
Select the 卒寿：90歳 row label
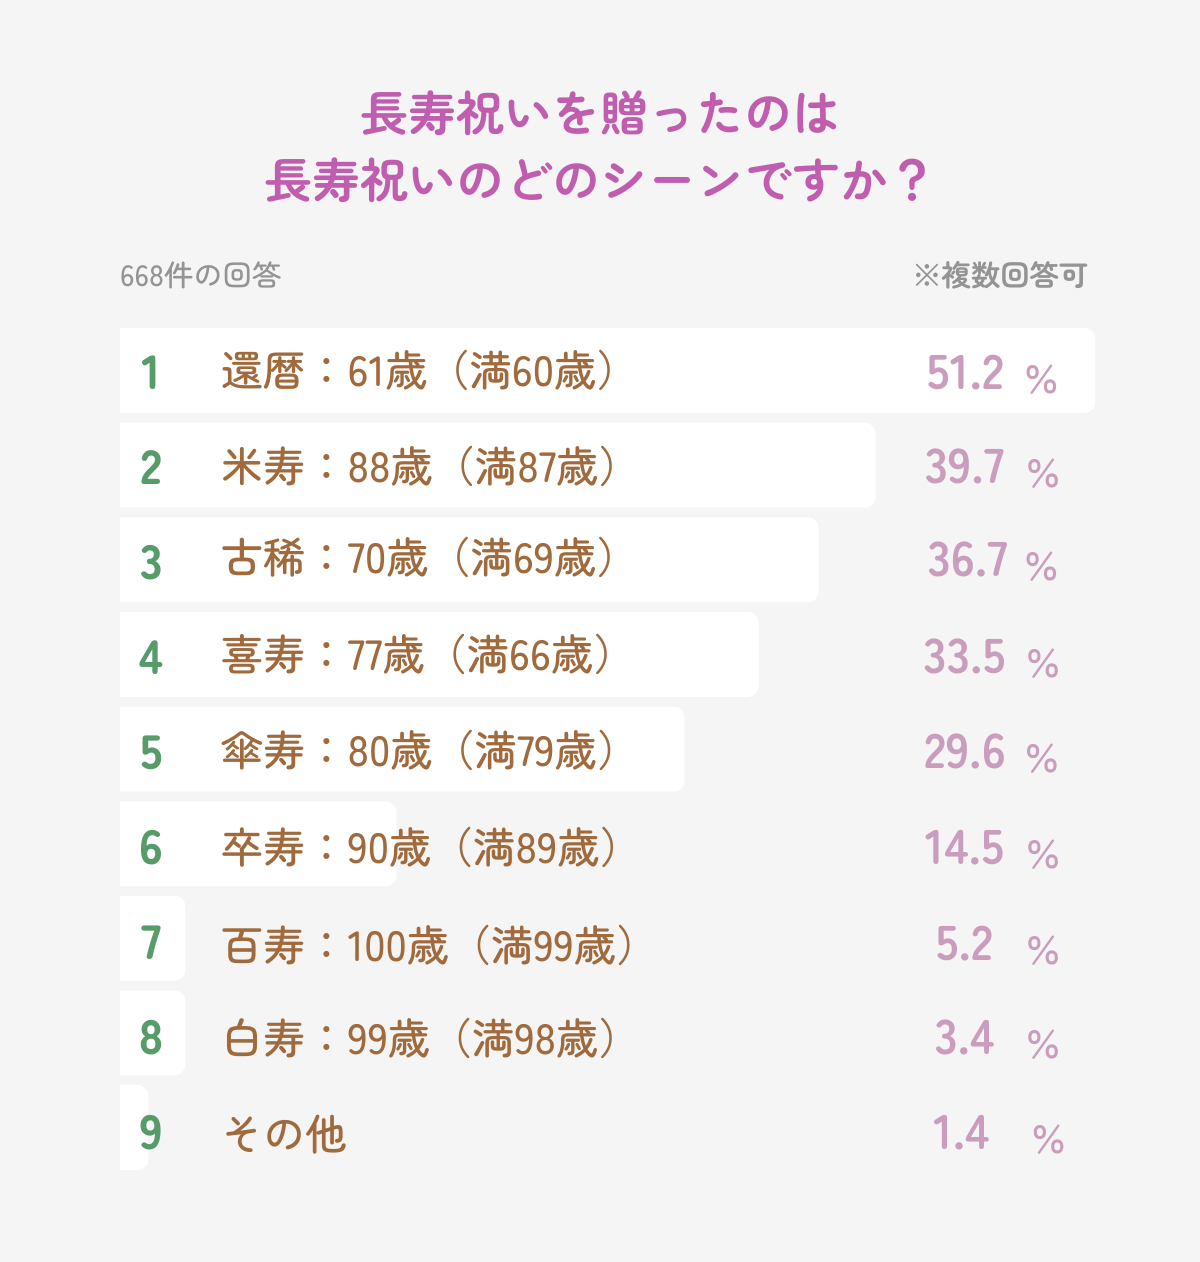click(x=419, y=848)
